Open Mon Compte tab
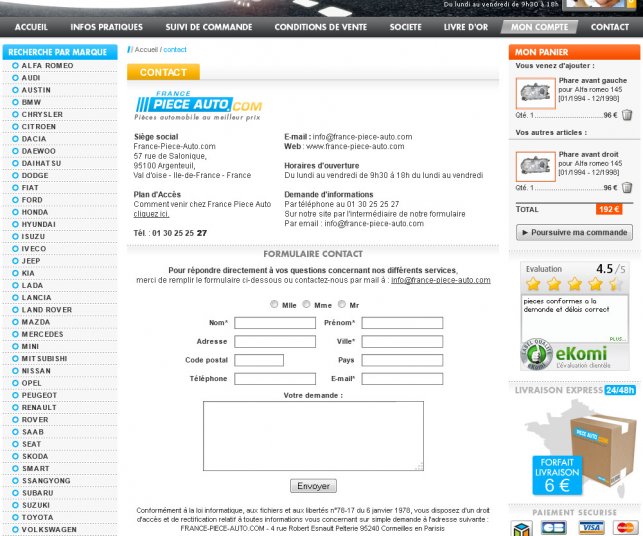This screenshot has height=536, width=643. [x=539, y=27]
